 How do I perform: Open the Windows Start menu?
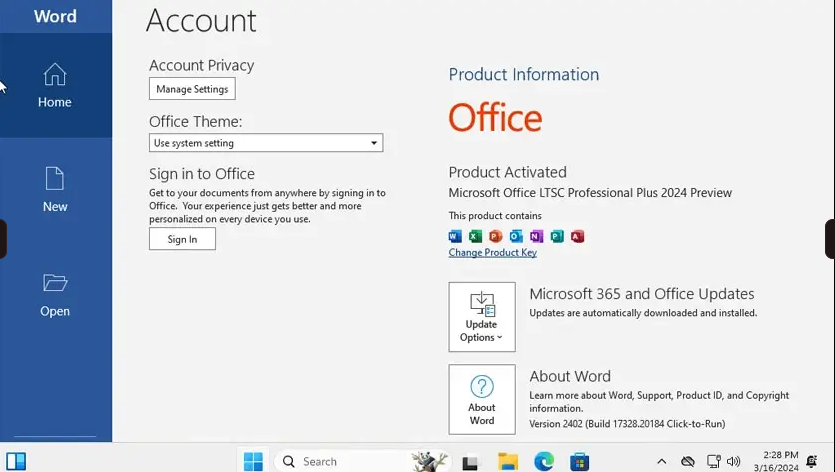click(x=253, y=461)
